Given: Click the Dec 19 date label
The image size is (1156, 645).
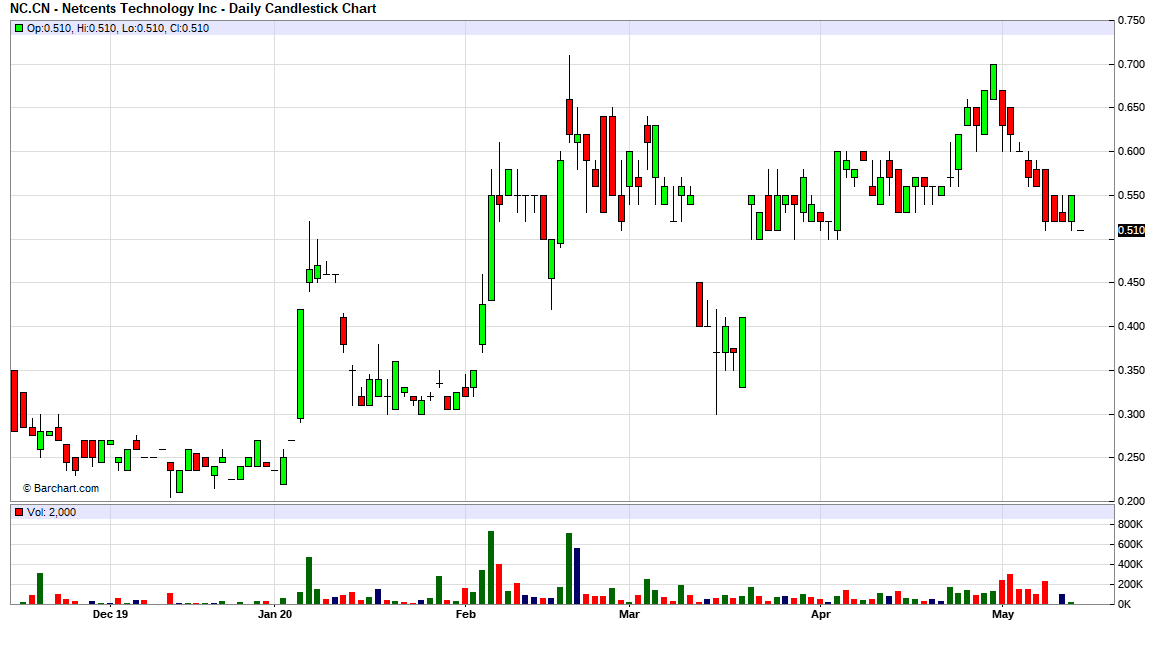Looking at the screenshot, I should 110,614.
